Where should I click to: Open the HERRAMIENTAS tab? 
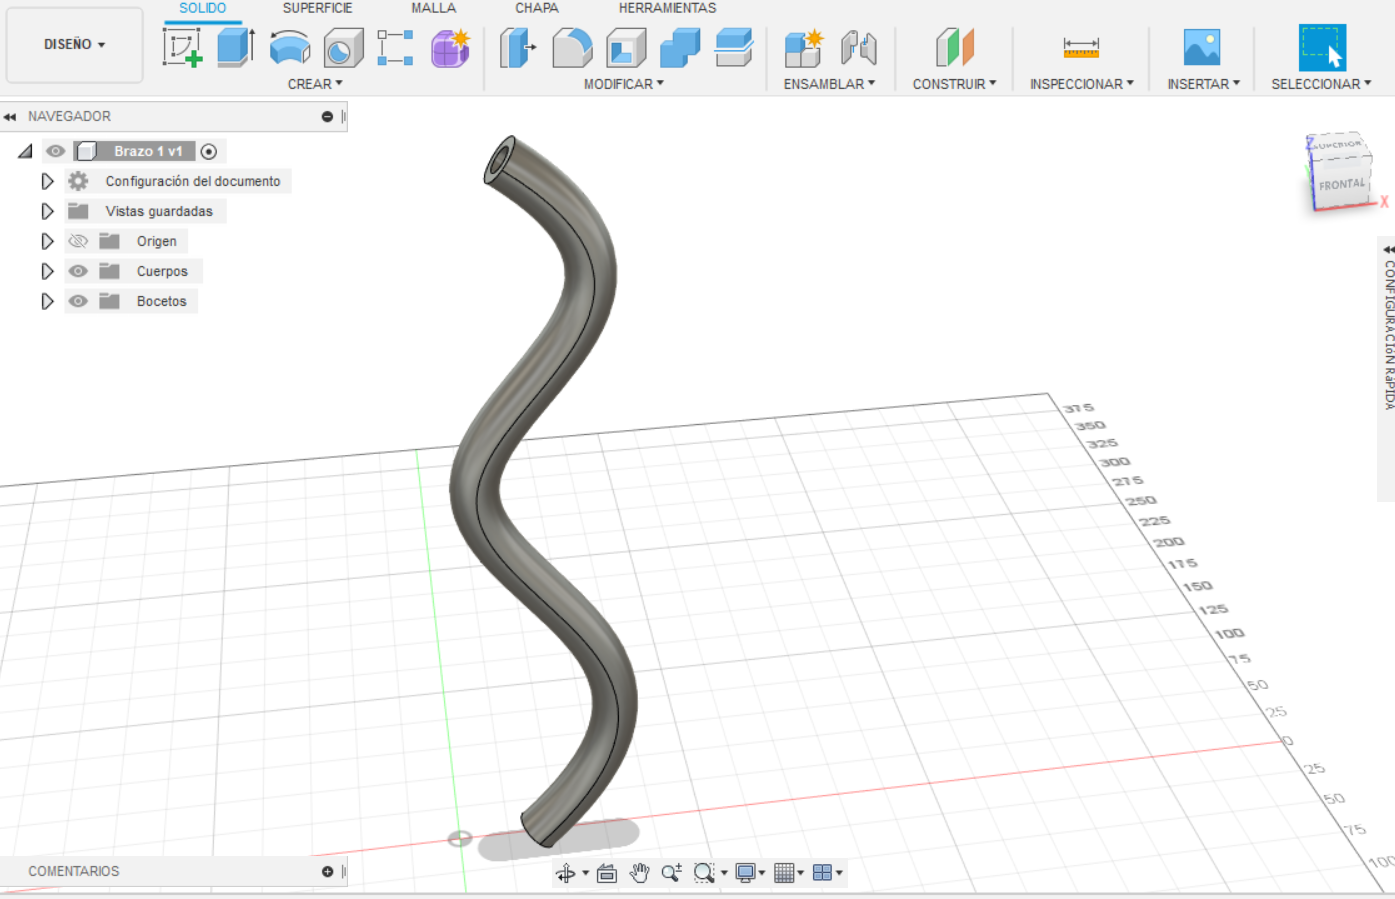(x=667, y=8)
